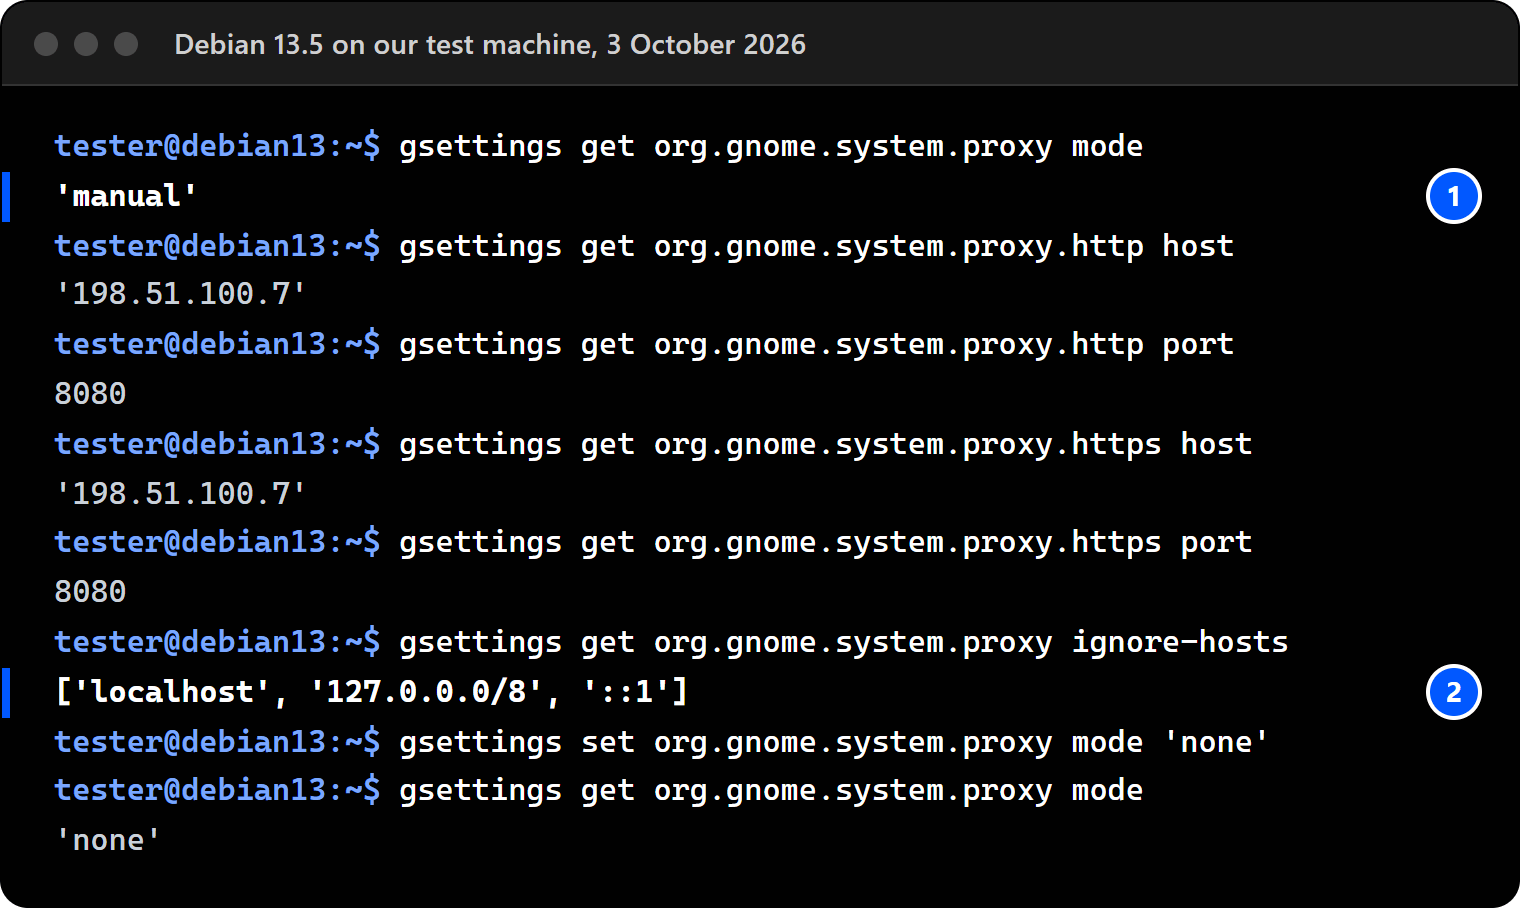Click the final 'none' output line
Image resolution: width=1520 pixels, height=908 pixels.
tap(108, 840)
